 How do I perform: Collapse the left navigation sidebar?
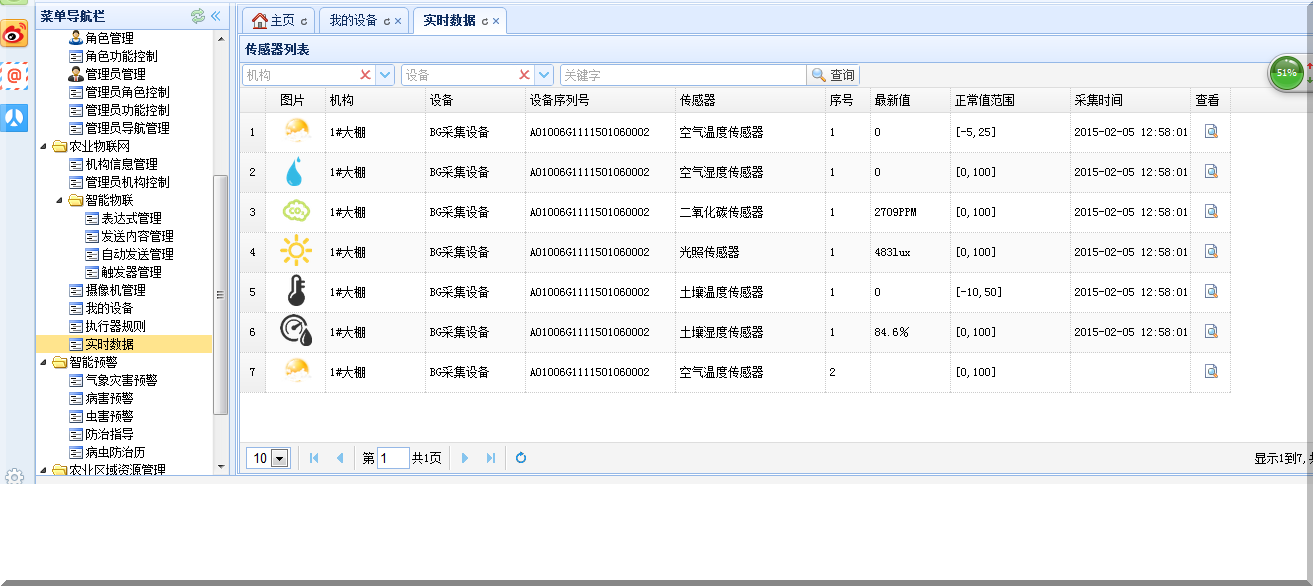(215, 16)
